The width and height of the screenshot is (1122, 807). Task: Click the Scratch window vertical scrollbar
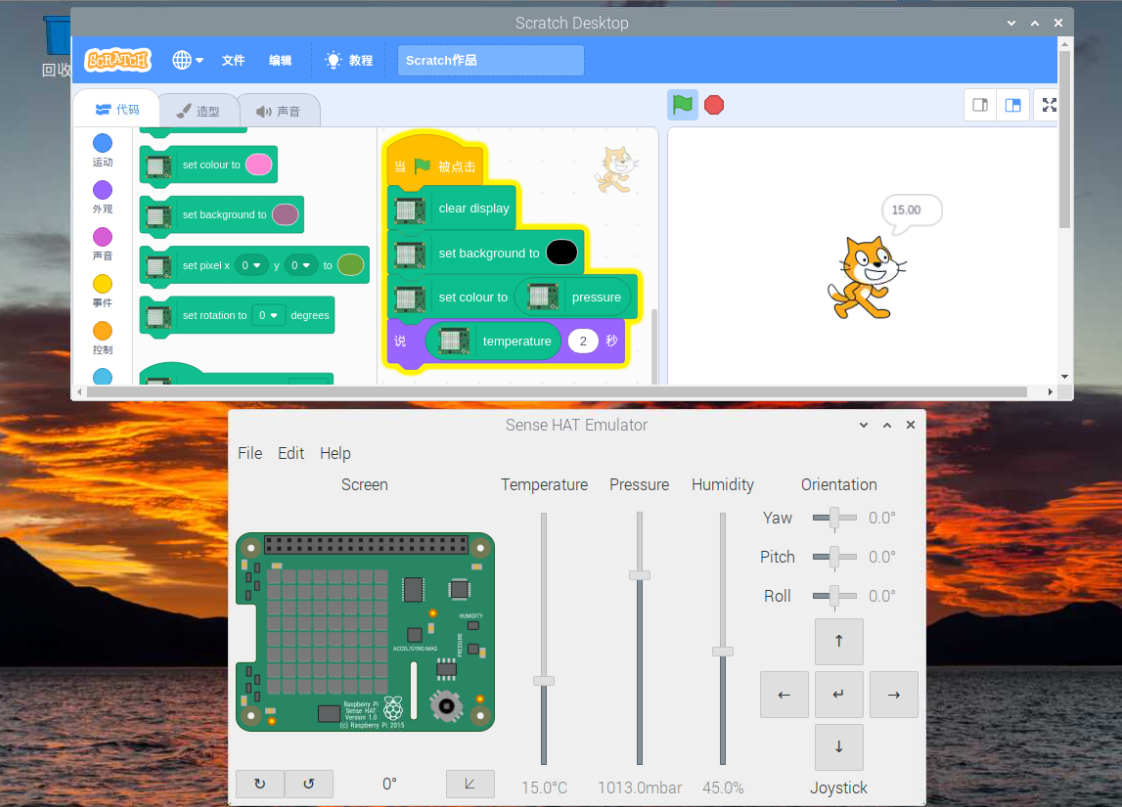pyautogui.click(x=1065, y=140)
